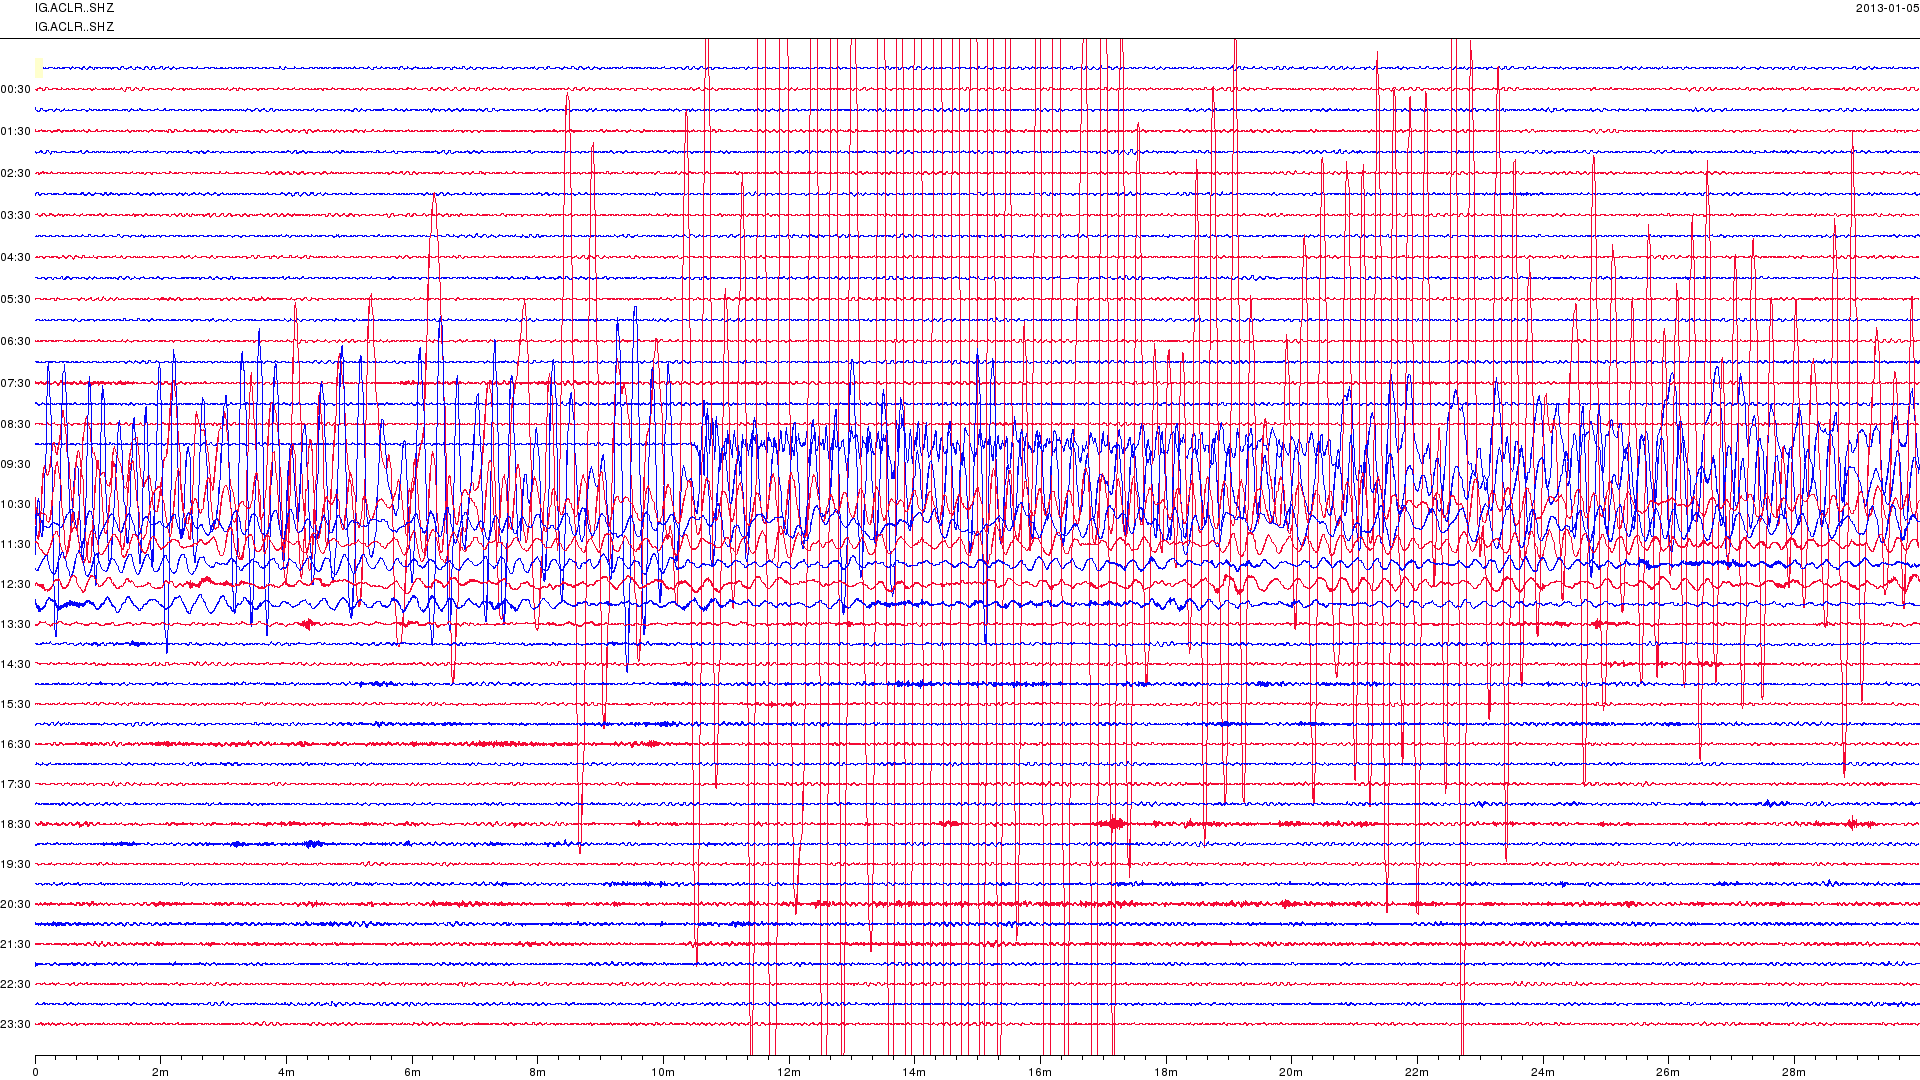Click the 20:30 row label
This screenshot has height=1080, width=1920.
pyautogui.click(x=16, y=905)
